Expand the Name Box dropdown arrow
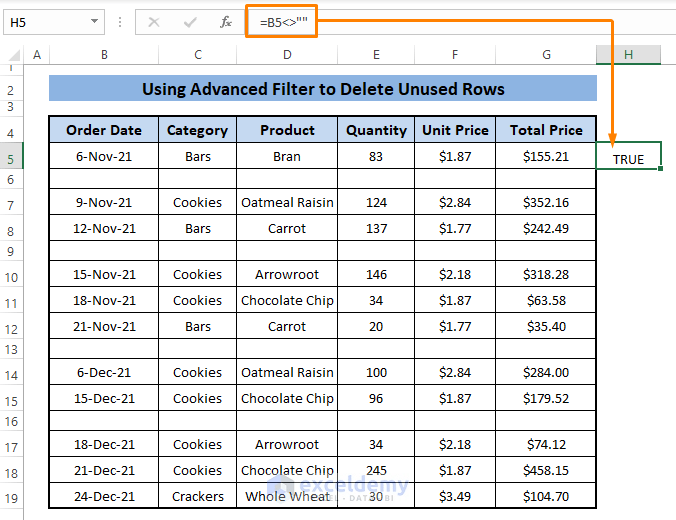 [x=94, y=22]
